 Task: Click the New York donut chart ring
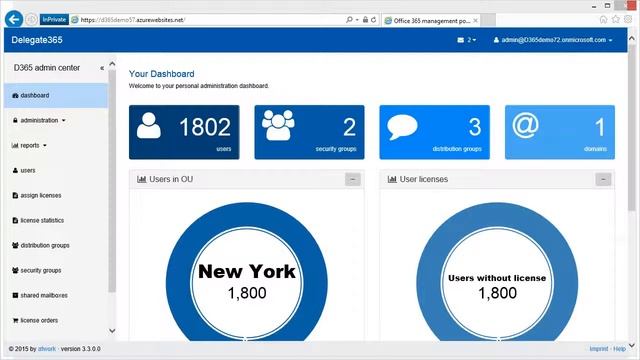tap(178, 284)
